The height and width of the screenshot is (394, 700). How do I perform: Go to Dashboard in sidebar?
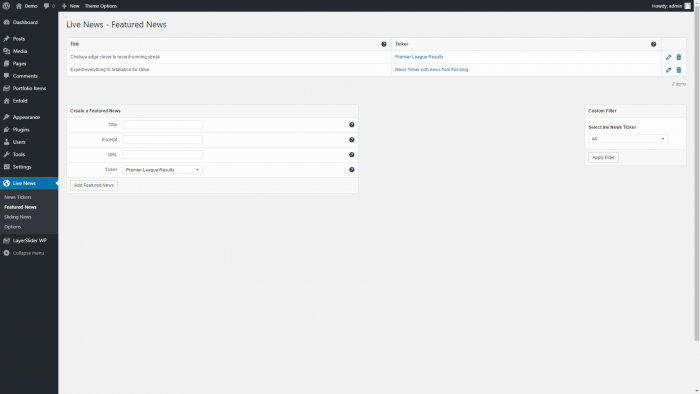click(25, 22)
